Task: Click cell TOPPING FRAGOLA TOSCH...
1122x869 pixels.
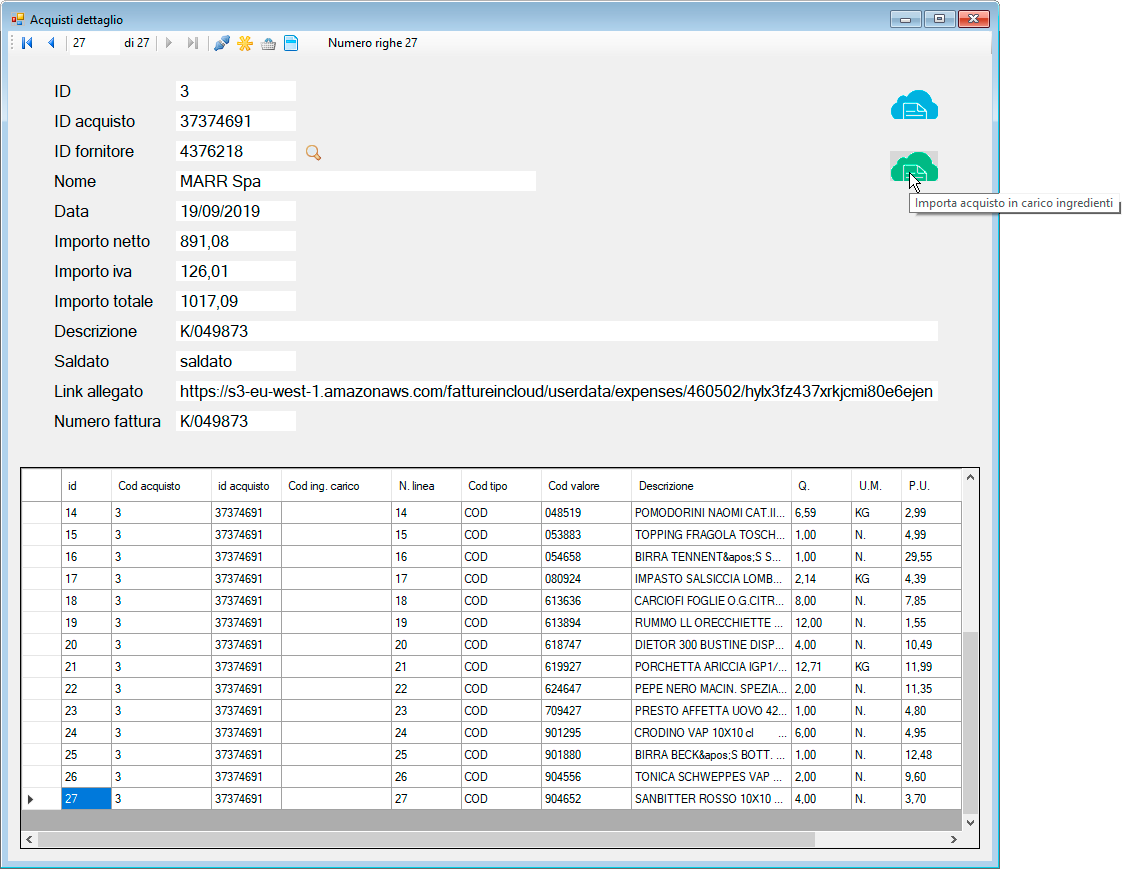Action: 711,535
